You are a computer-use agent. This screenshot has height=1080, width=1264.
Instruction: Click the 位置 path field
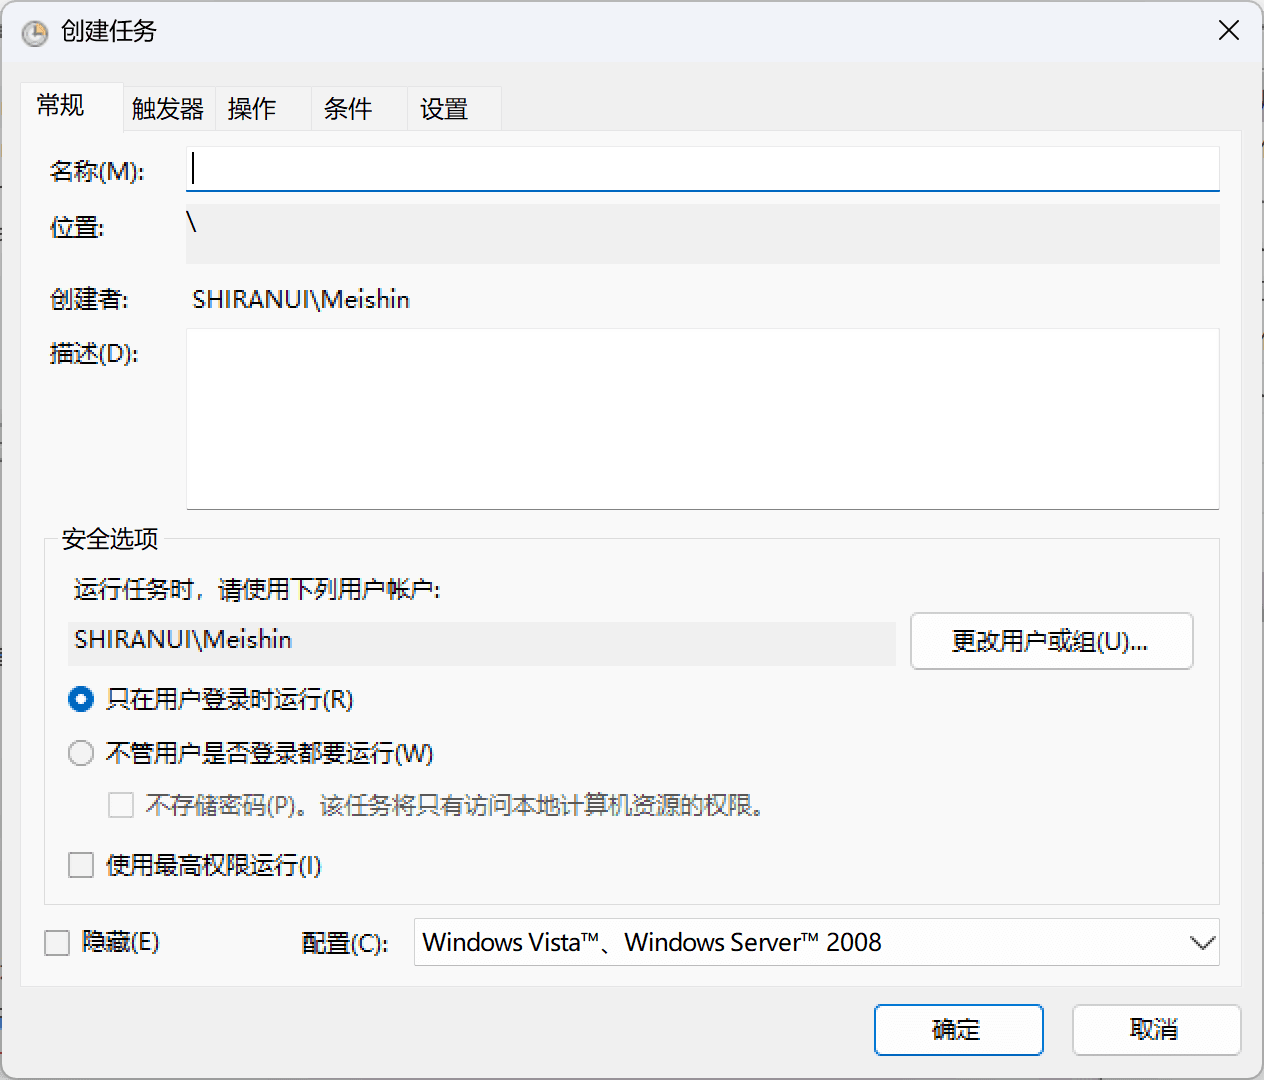pyautogui.click(x=702, y=233)
